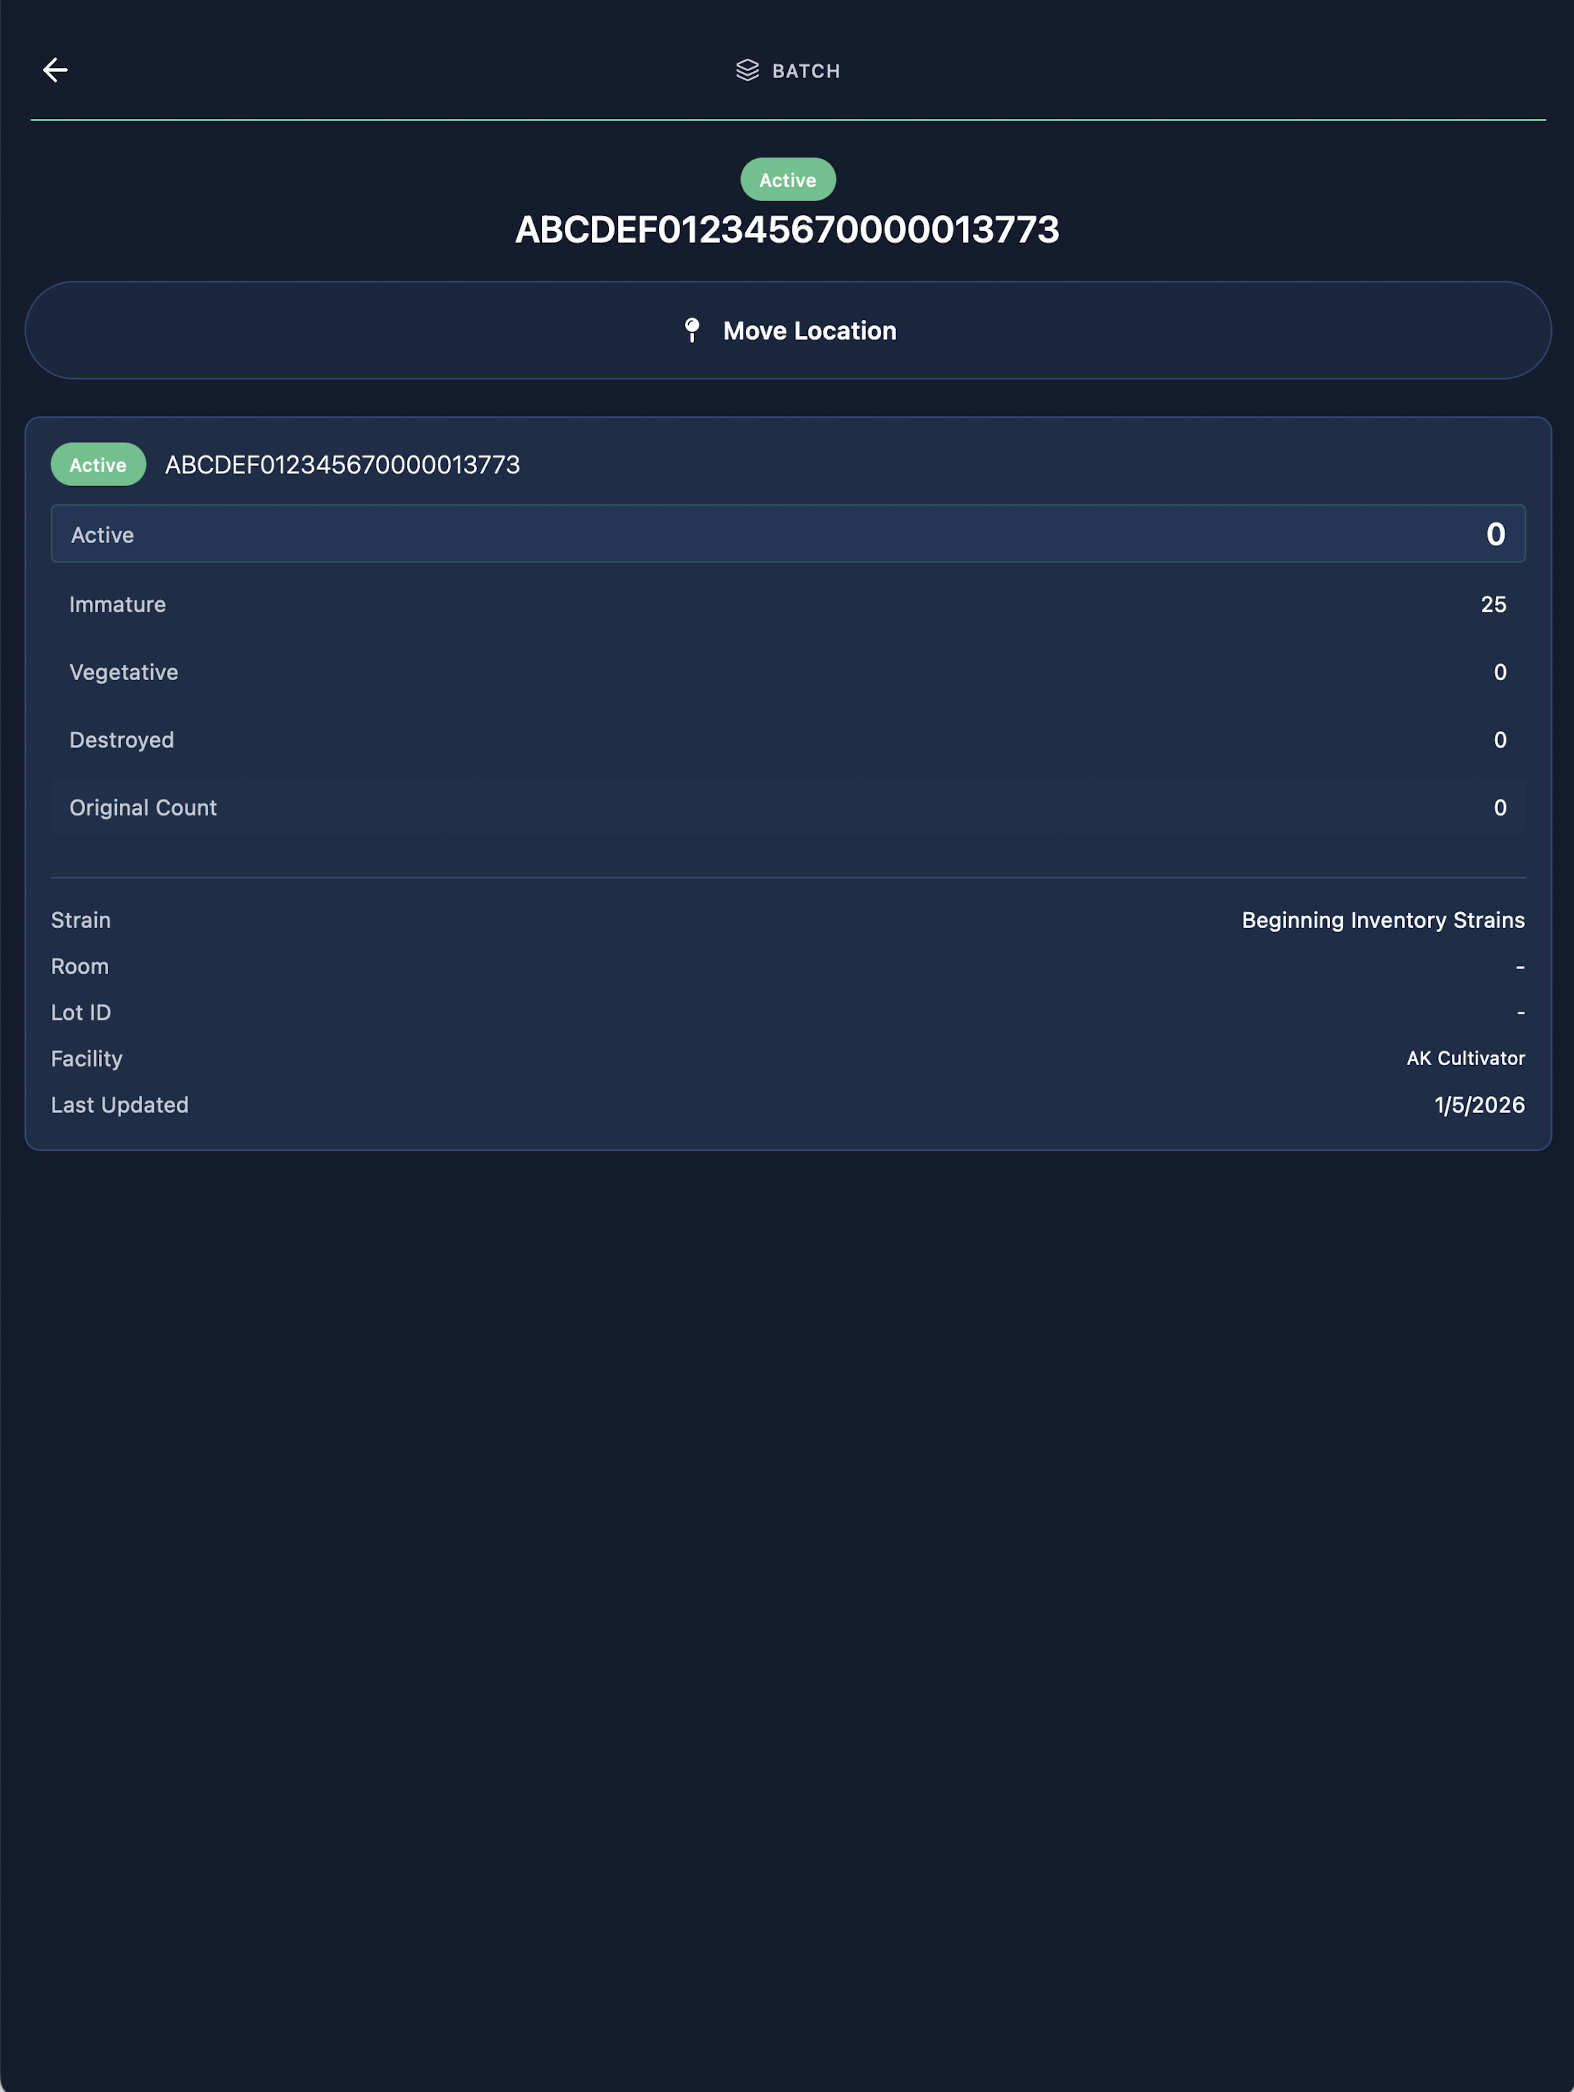The width and height of the screenshot is (1574, 2092).
Task: Click the Active badge inside the card
Action: click(98, 465)
